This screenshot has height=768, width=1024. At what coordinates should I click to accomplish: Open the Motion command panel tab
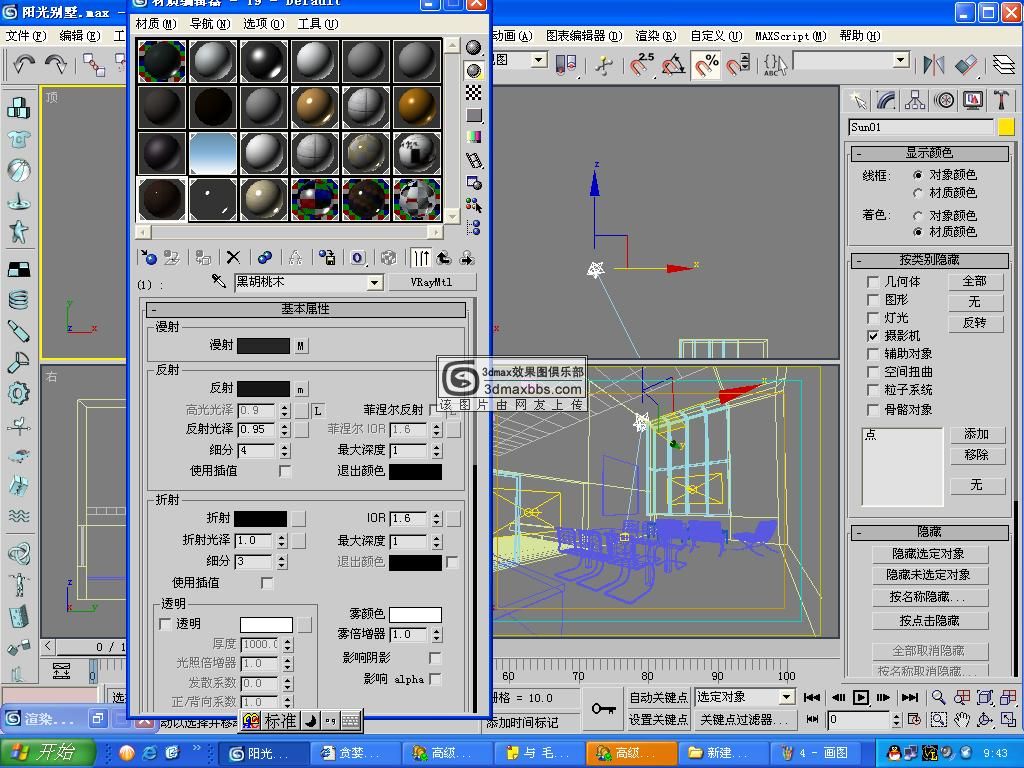click(944, 100)
